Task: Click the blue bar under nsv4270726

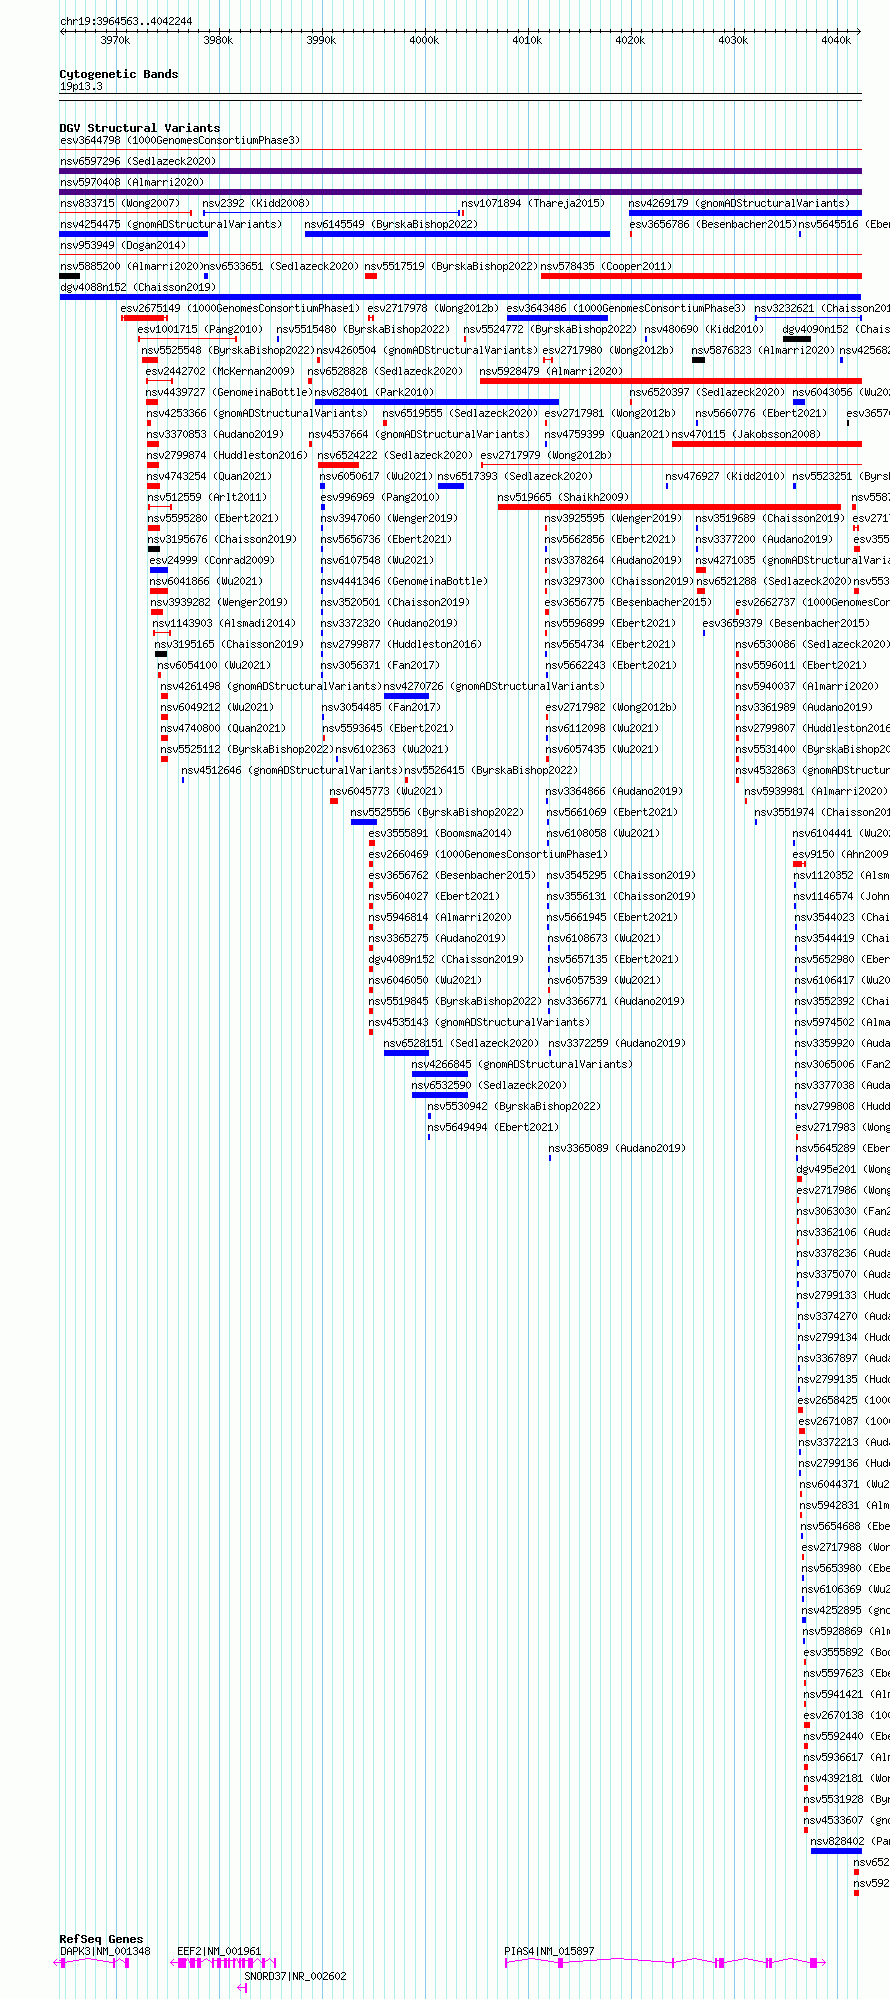Action: click(x=407, y=696)
